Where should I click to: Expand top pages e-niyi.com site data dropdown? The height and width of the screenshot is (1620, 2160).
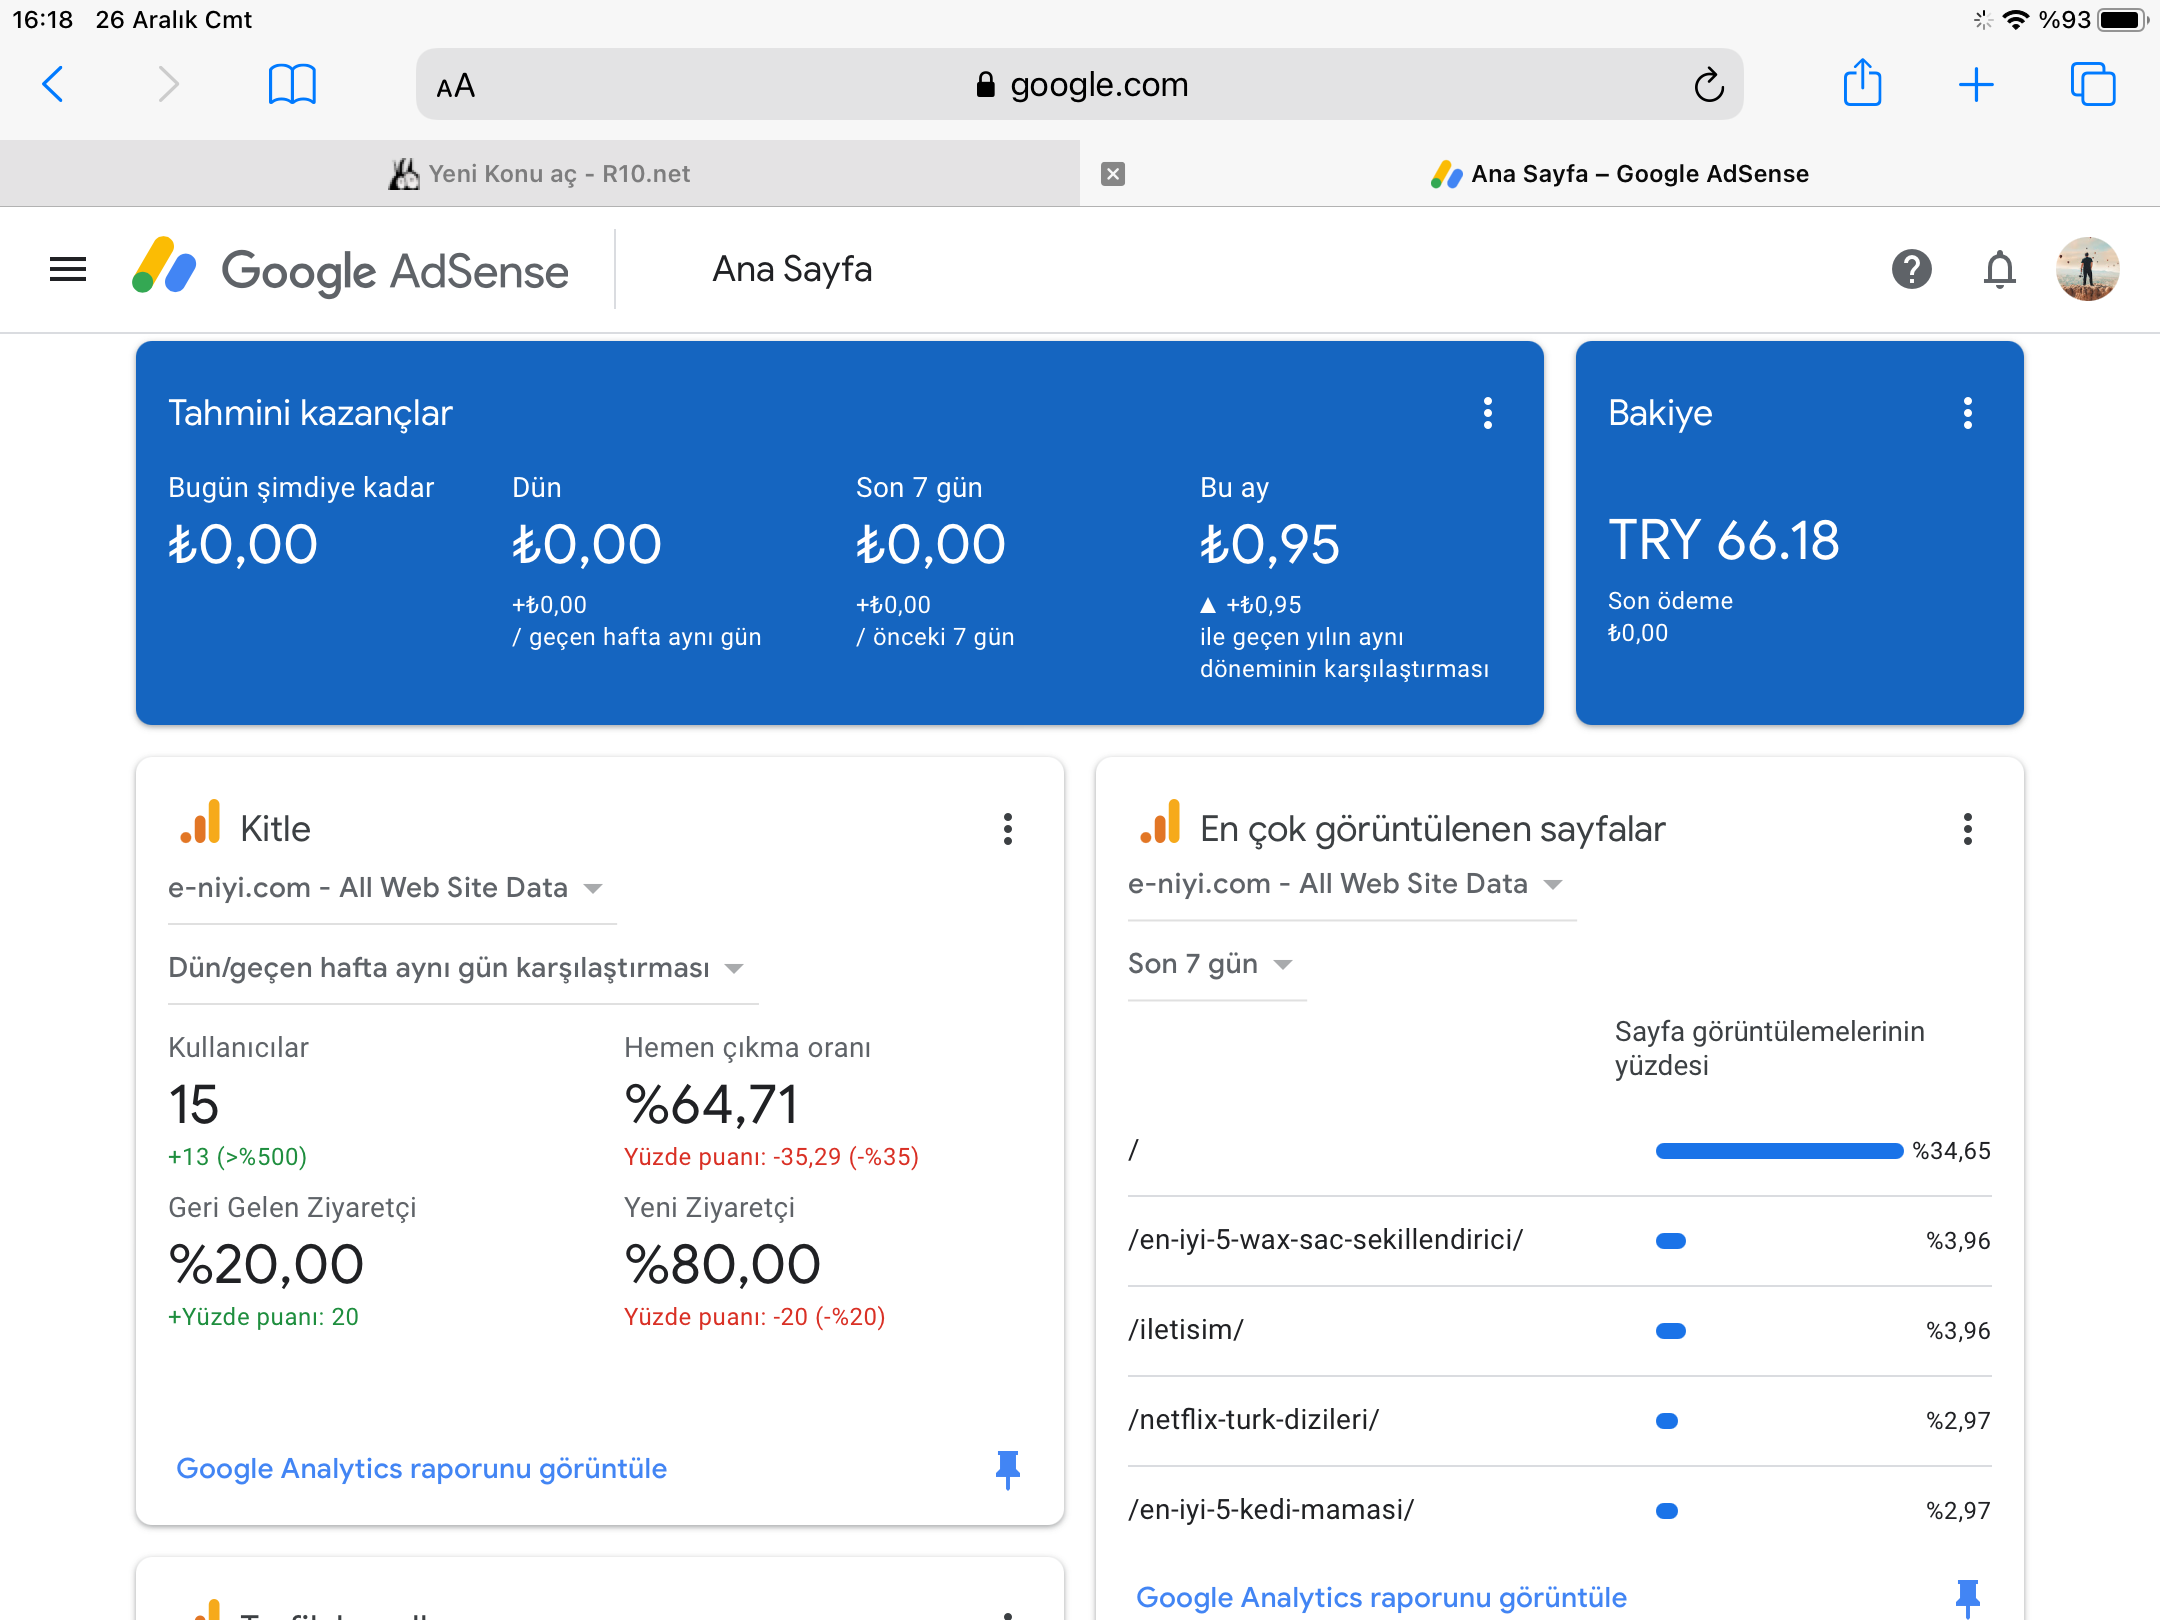1352,884
